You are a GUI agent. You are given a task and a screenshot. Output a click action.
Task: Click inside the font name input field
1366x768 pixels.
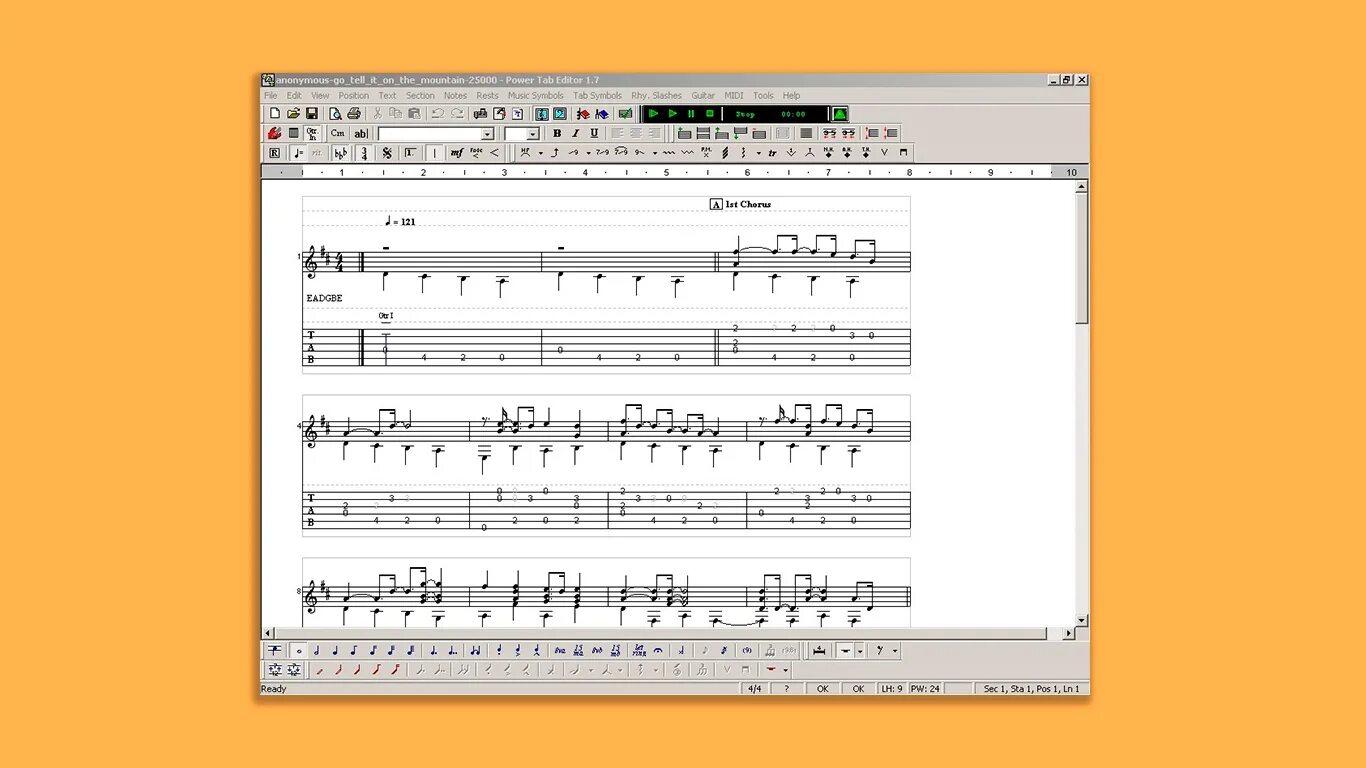(x=429, y=134)
